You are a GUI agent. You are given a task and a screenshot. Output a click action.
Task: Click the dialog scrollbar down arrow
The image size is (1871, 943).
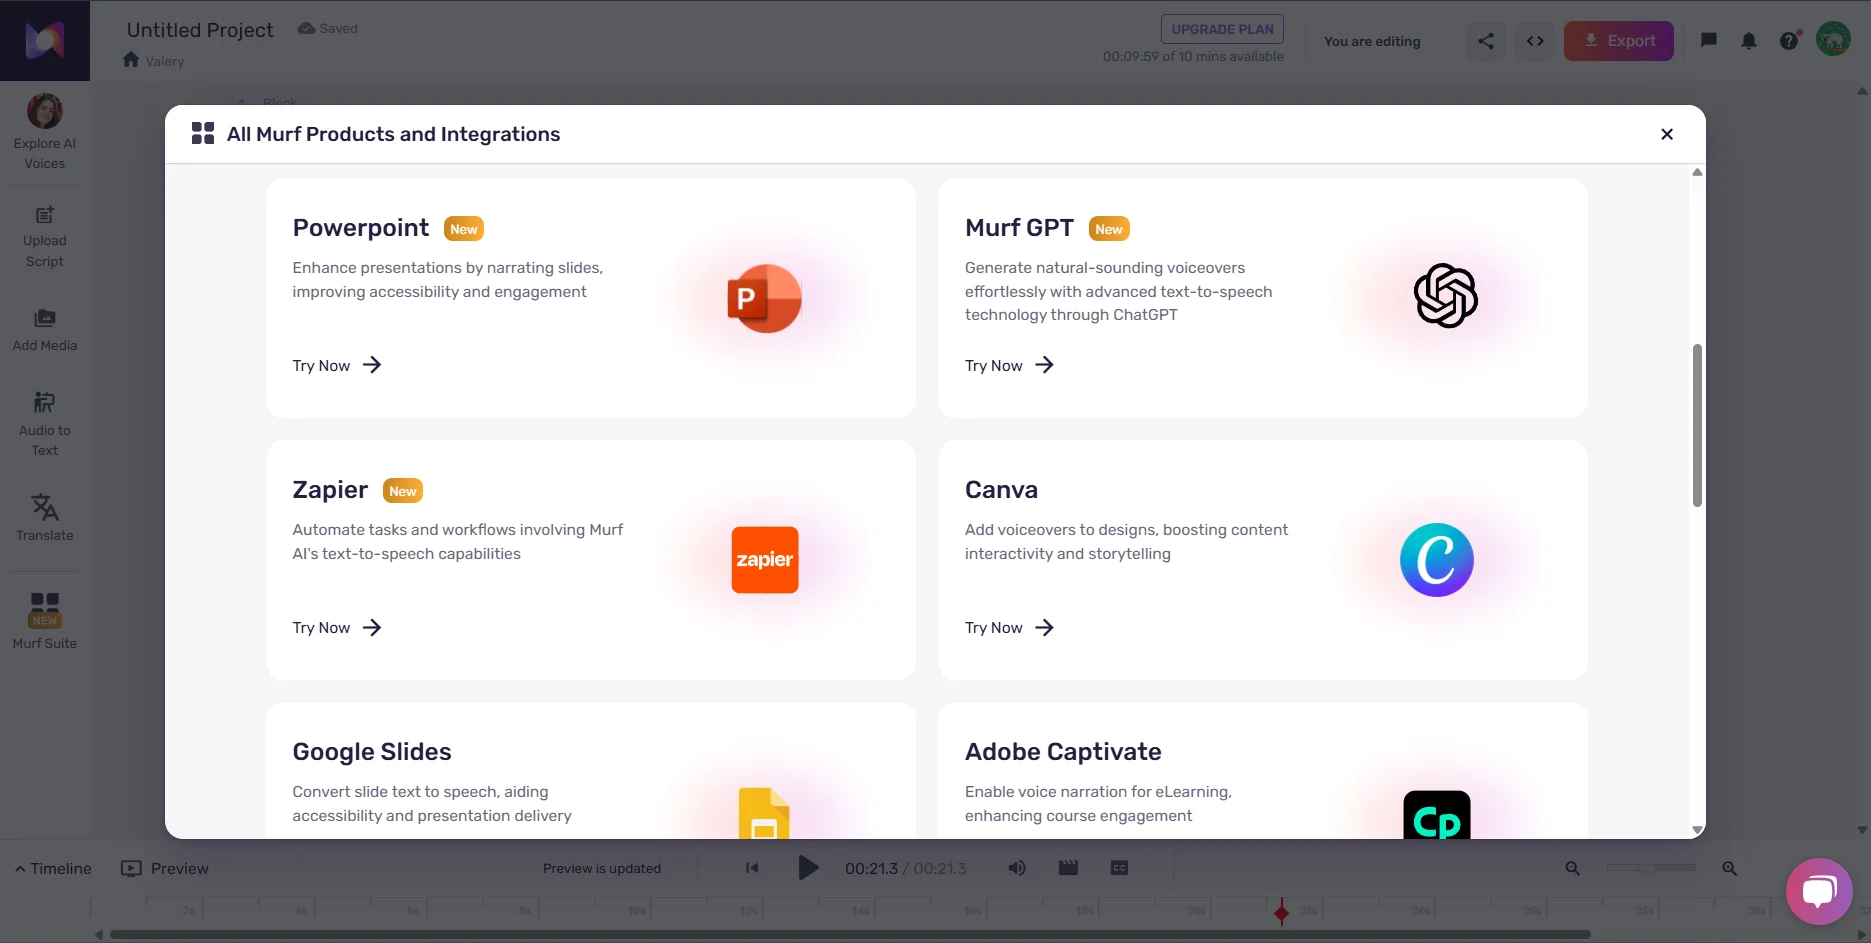(1696, 830)
